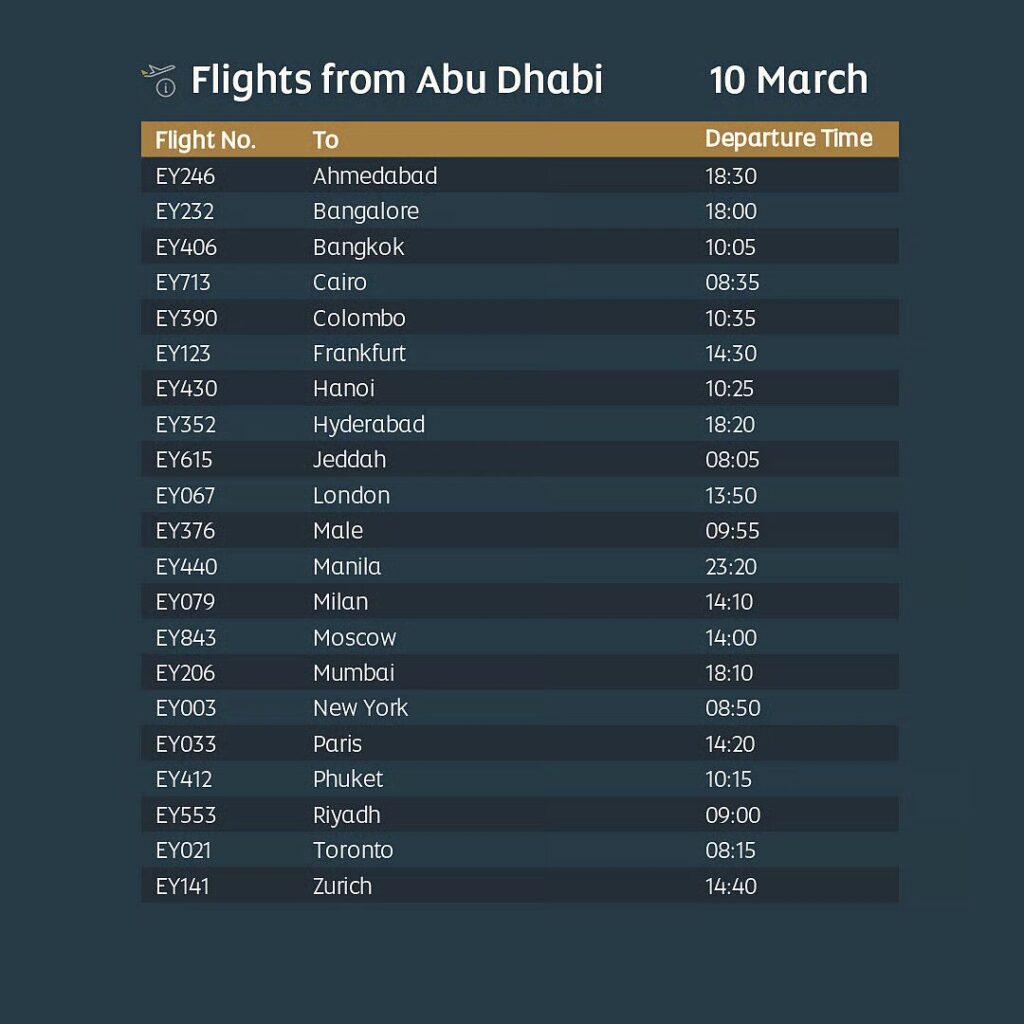Select the Hanoi destination

click(x=343, y=389)
